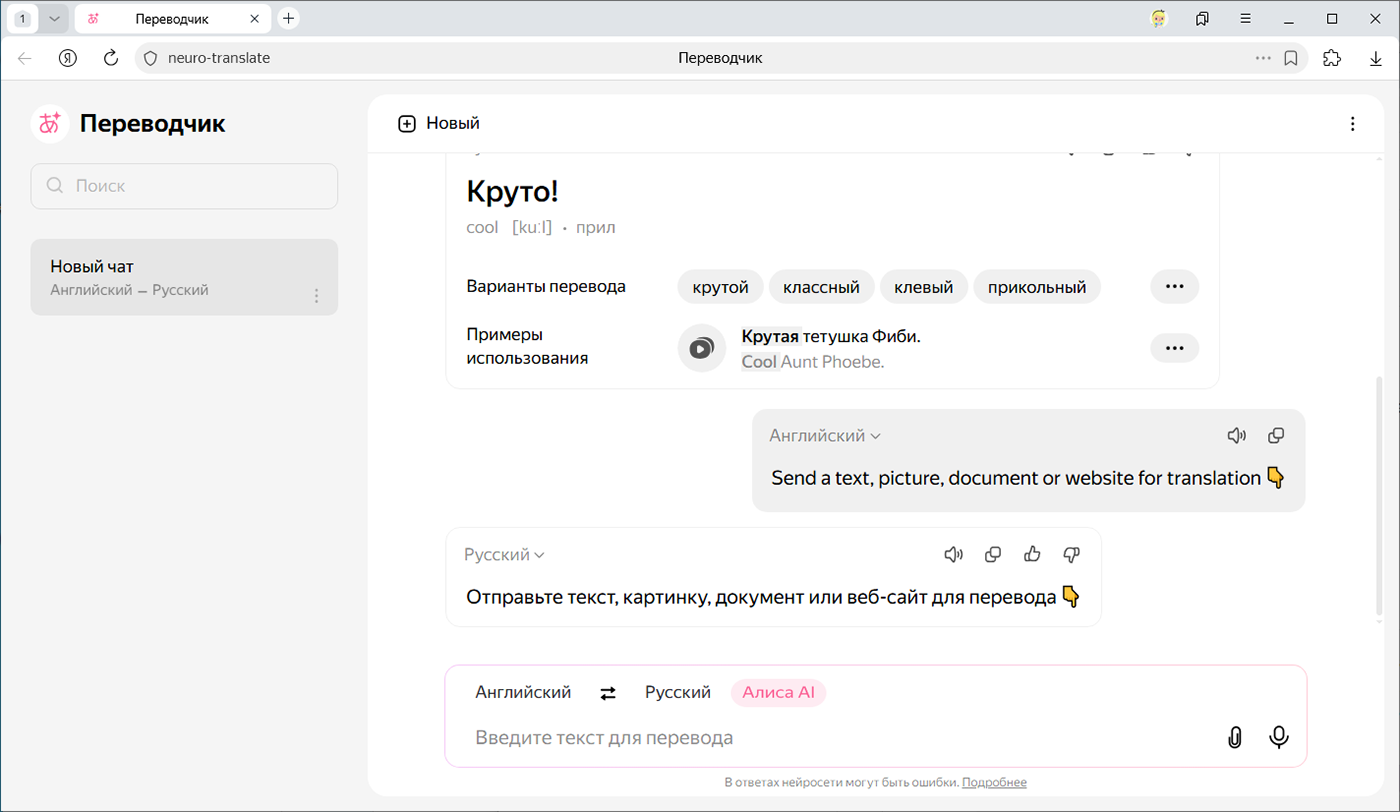Expand more translation variants
The height and width of the screenshot is (812, 1400).
click(x=1174, y=287)
